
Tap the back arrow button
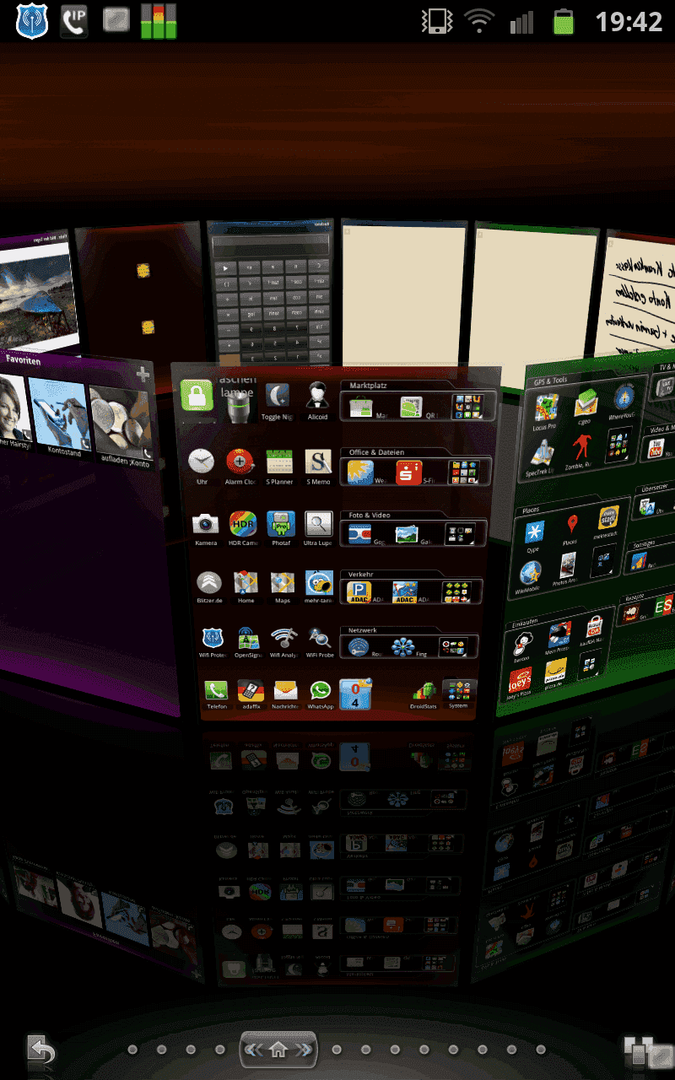(x=41, y=1050)
